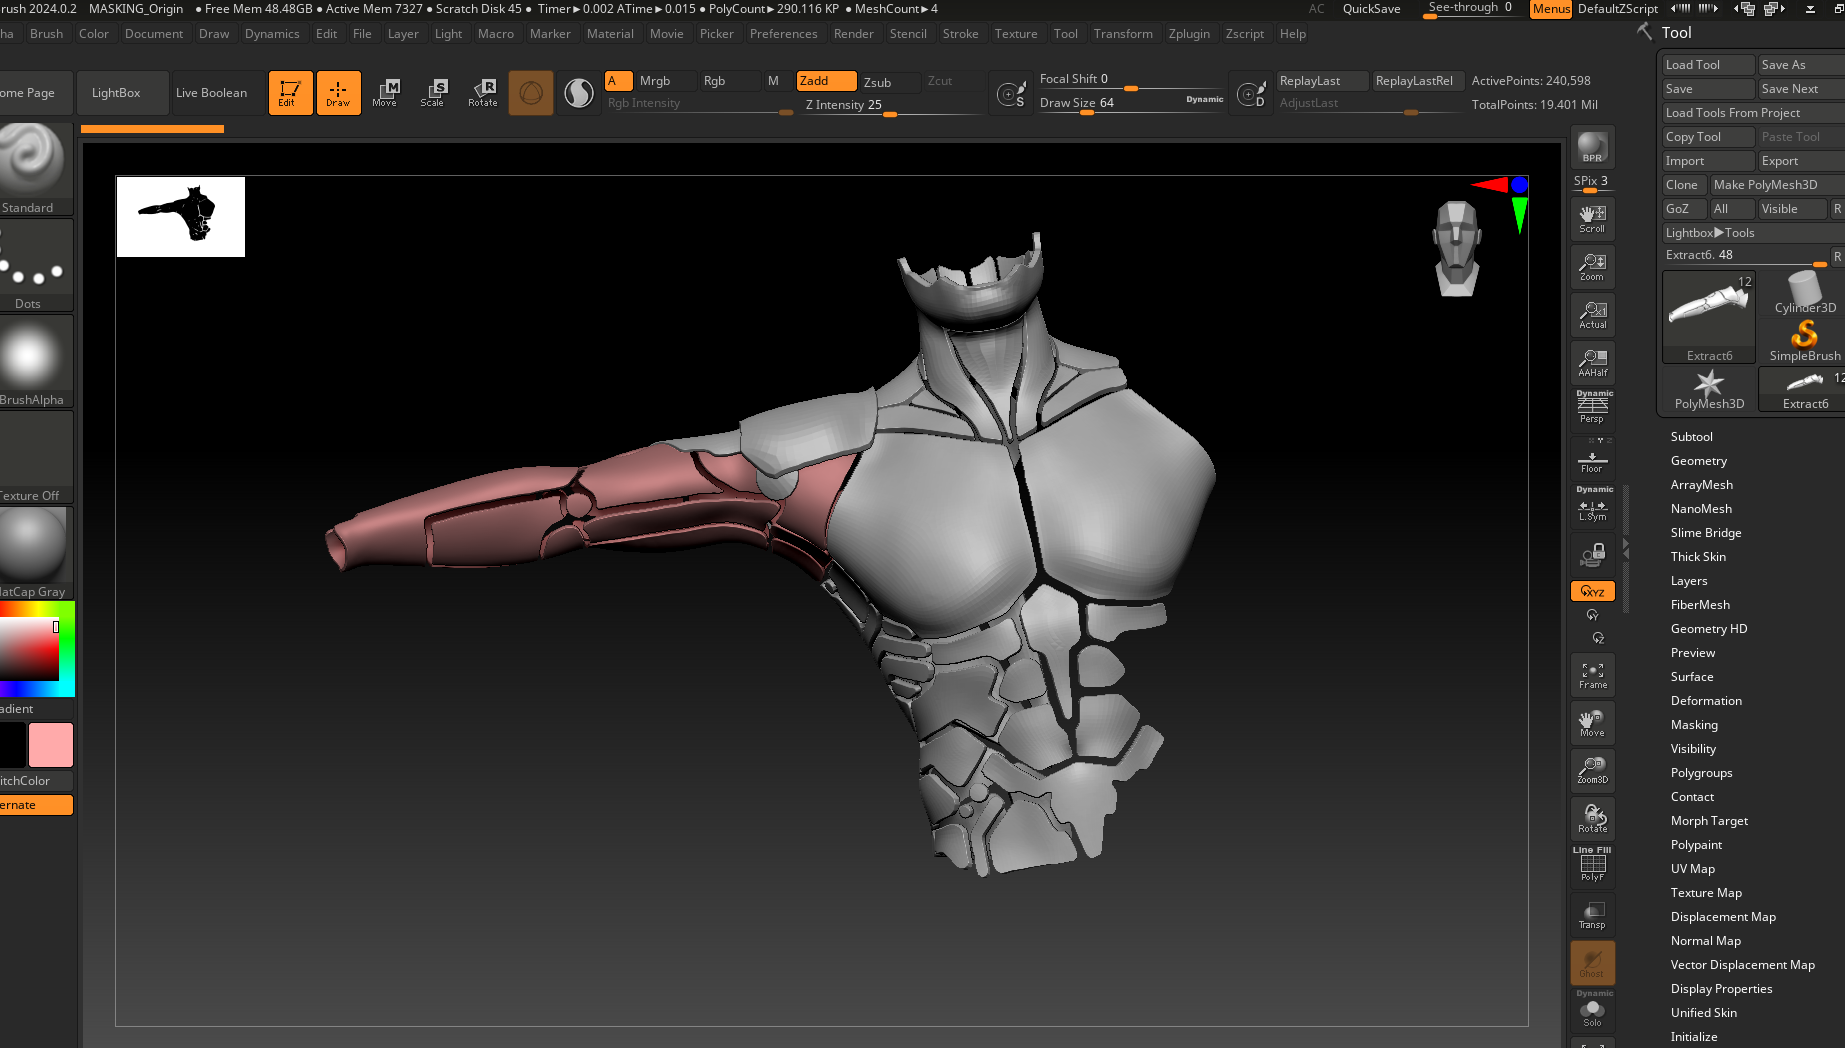Screen dimensions: 1845x1048
Task: Open the Dots stroke picker
Action: tap(32, 265)
